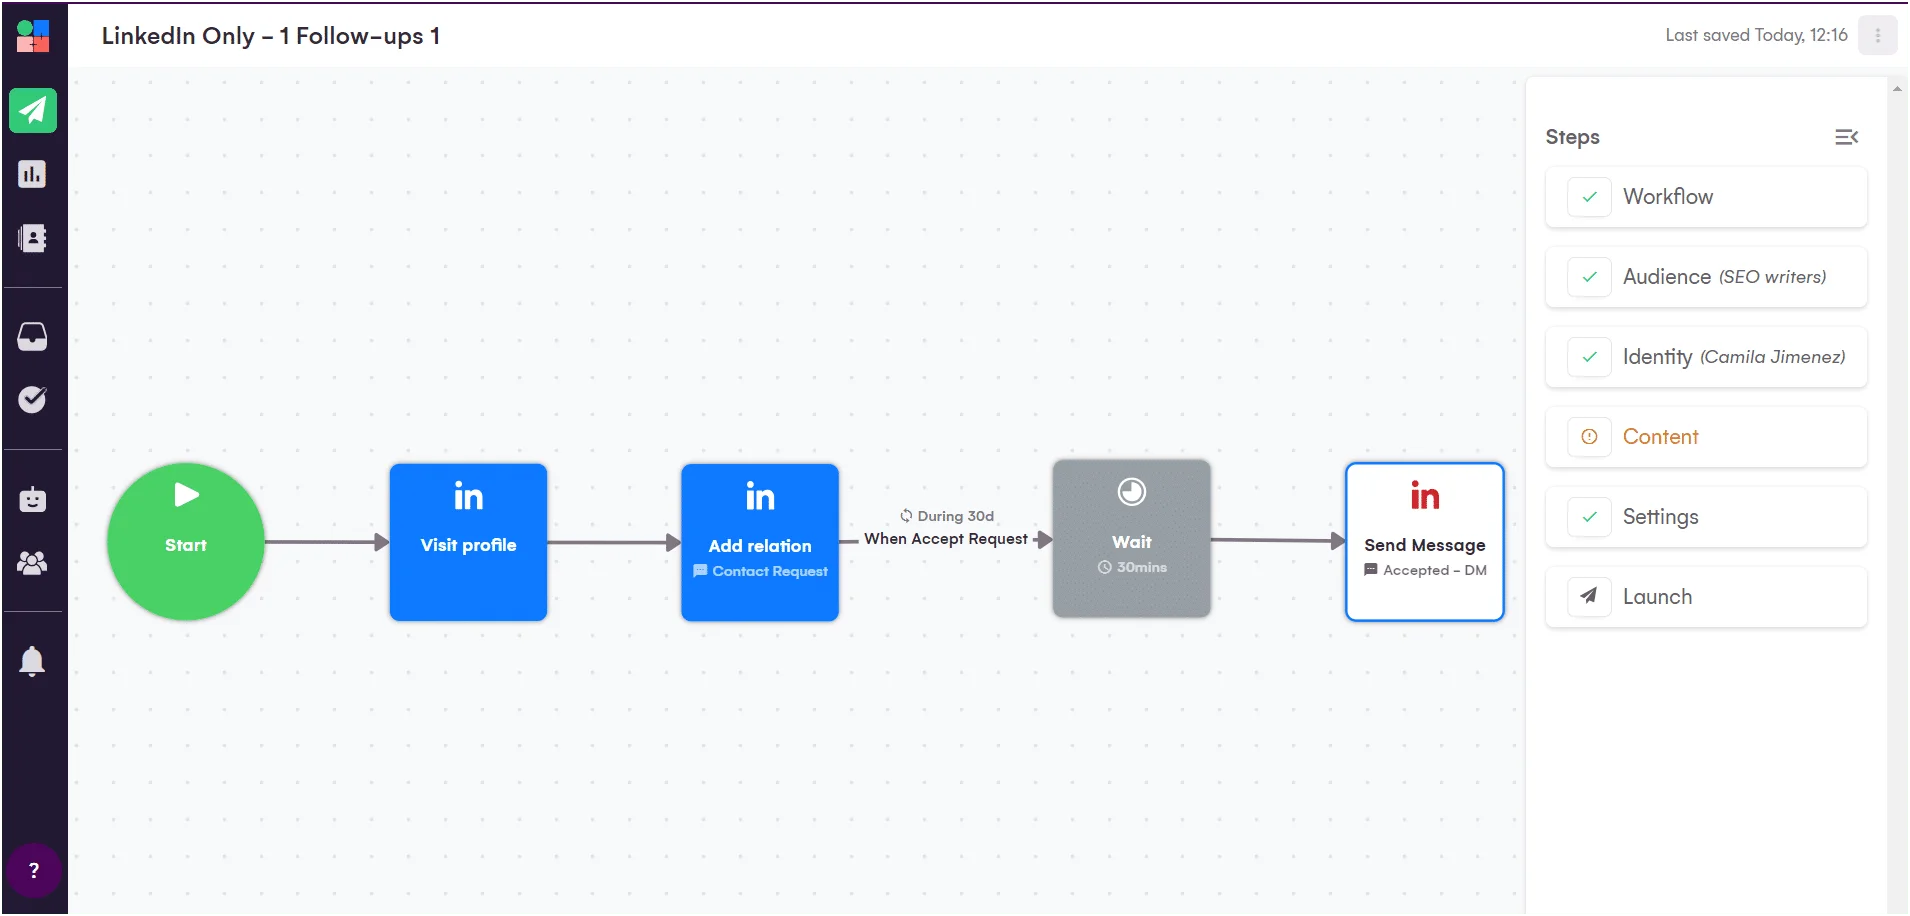Open the robot AI assistant sidebar icon
Viewport: 1910px width, 916px height.
(x=33, y=498)
